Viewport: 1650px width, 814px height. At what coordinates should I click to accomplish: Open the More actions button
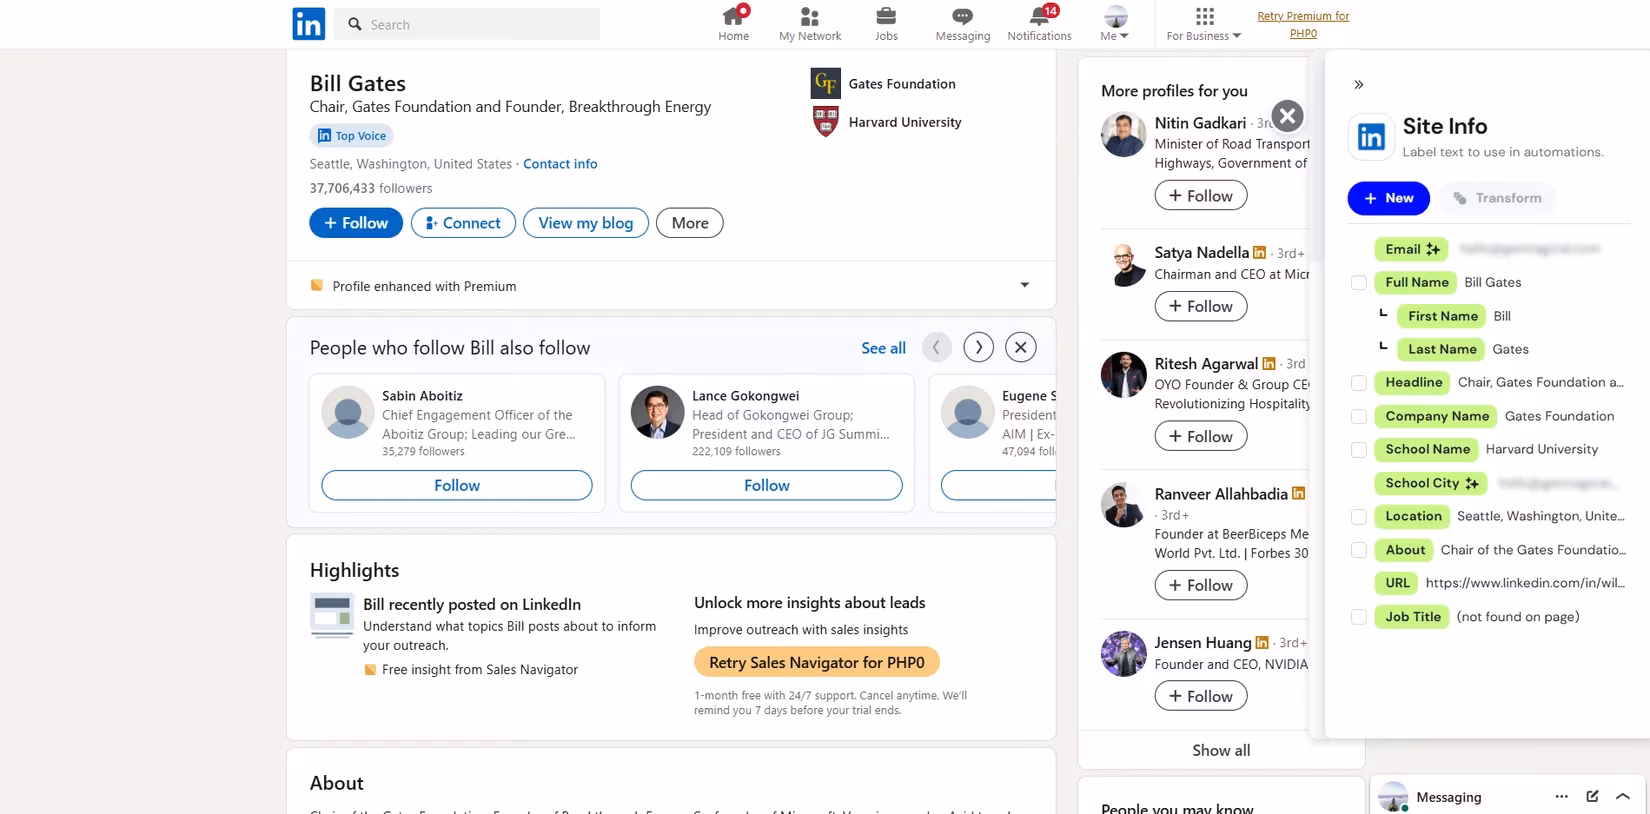[x=690, y=223]
